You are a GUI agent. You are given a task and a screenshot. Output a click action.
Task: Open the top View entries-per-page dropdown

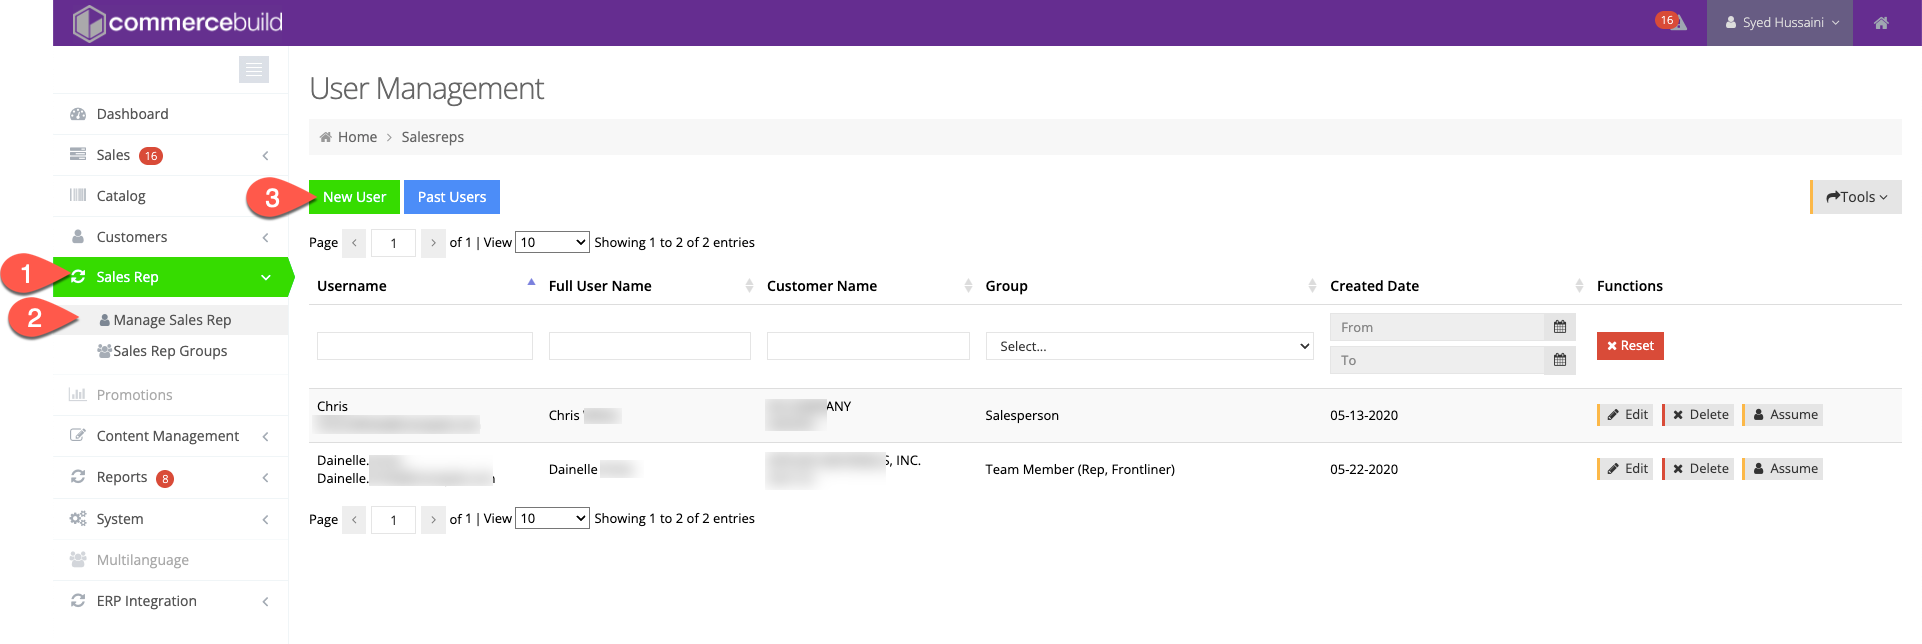(x=551, y=242)
